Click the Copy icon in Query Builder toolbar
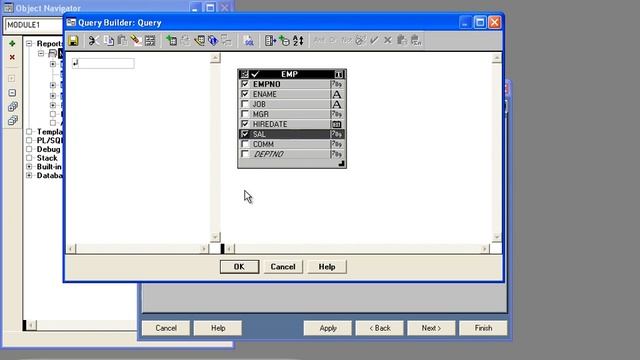 [109, 40]
